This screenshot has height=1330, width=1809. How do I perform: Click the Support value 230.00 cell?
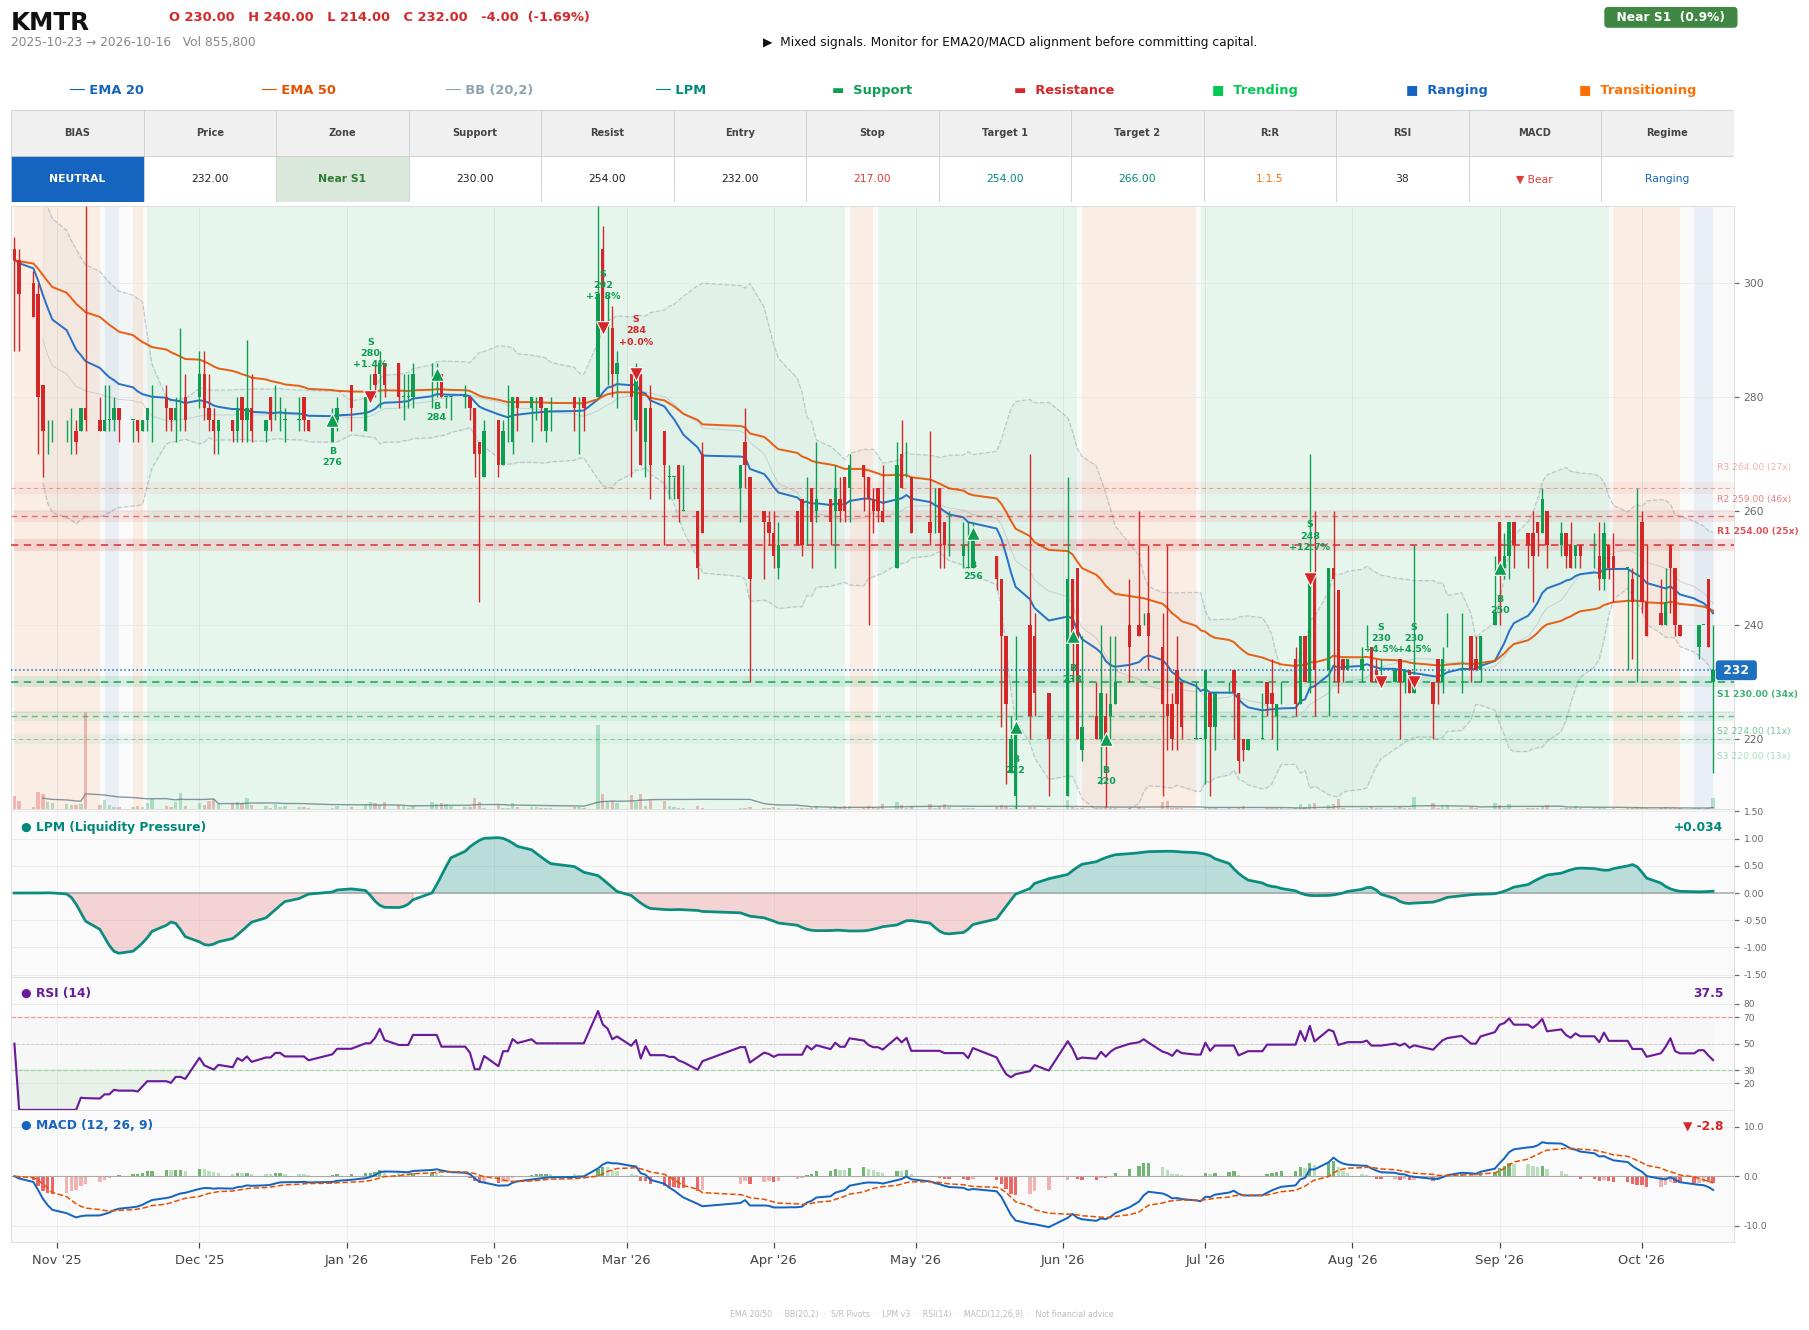click(474, 179)
